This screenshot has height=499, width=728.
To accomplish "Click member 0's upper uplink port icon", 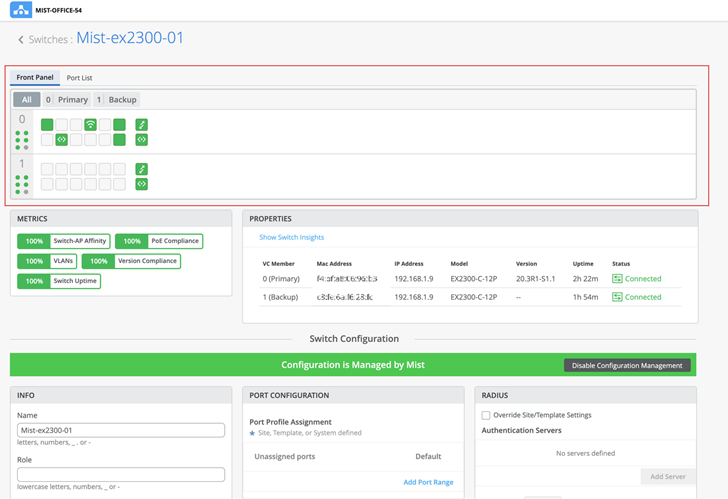I will tap(142, 125).
